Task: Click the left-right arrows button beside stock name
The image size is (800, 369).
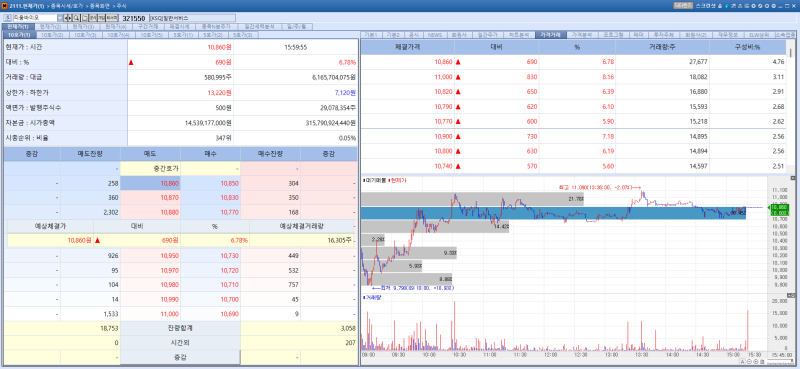Action: coord(68,18)
